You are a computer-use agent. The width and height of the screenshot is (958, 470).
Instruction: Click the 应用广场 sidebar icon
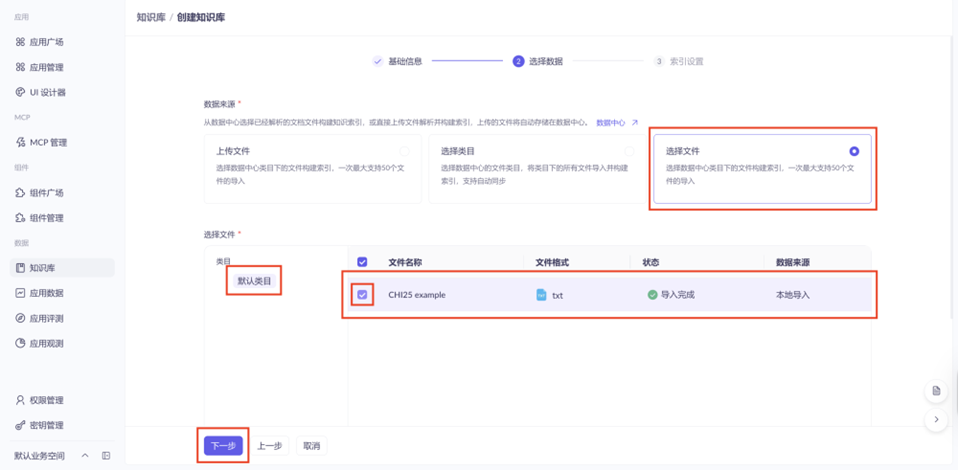tap(20, 42)
